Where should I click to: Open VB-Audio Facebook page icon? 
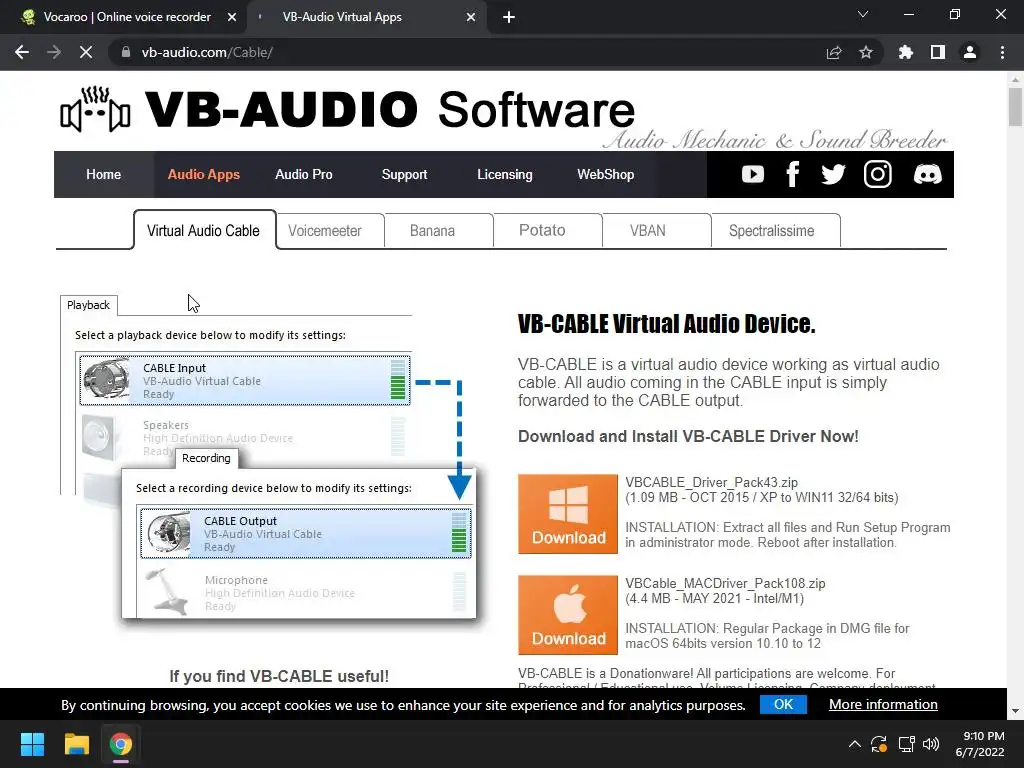[x=793, y=174]
